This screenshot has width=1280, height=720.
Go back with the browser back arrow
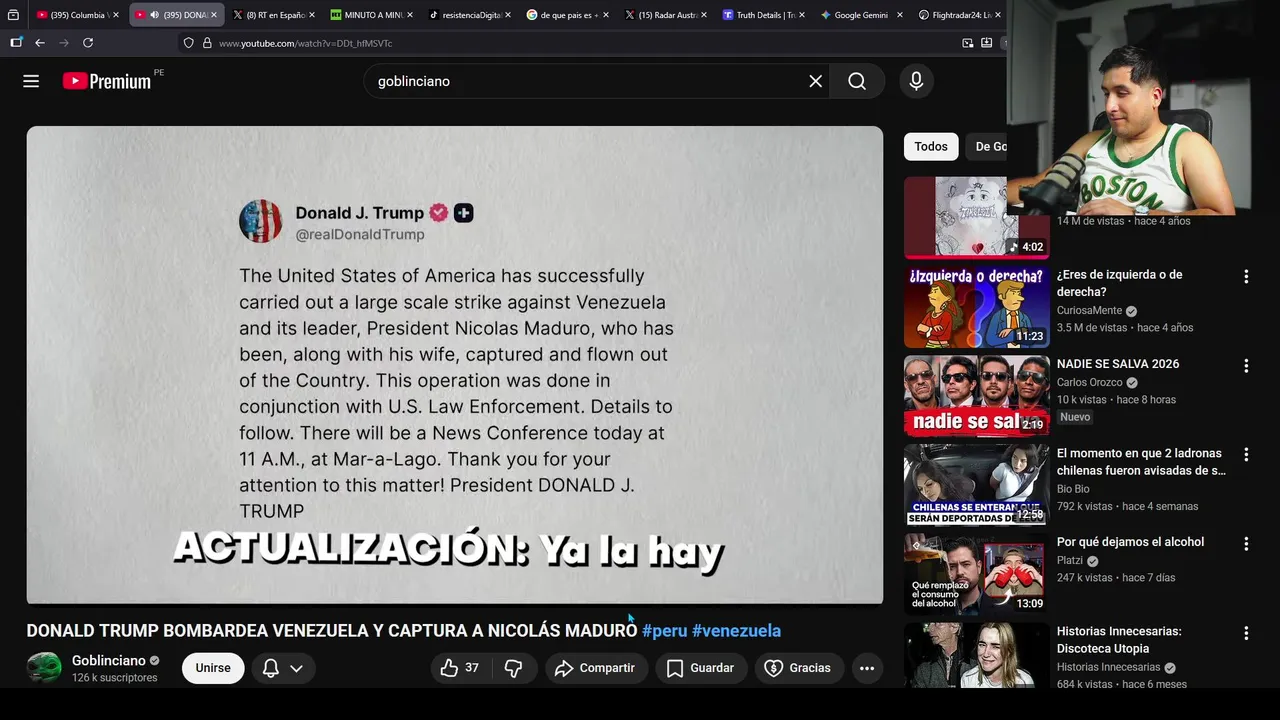point(39,43)
